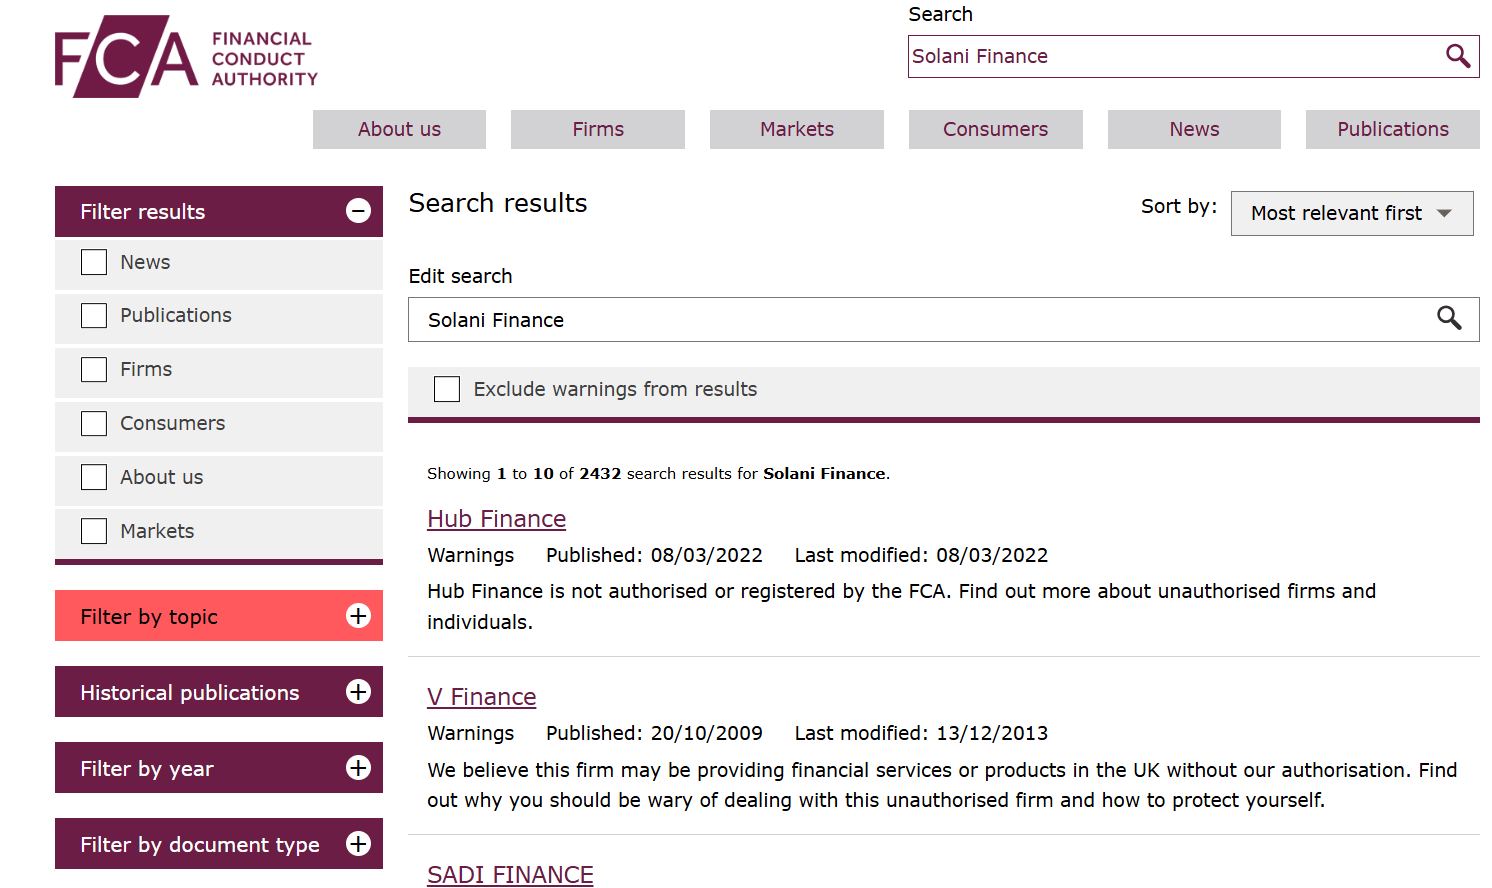
Task: Click the FCA logo
Action: [x=186, y=57]
